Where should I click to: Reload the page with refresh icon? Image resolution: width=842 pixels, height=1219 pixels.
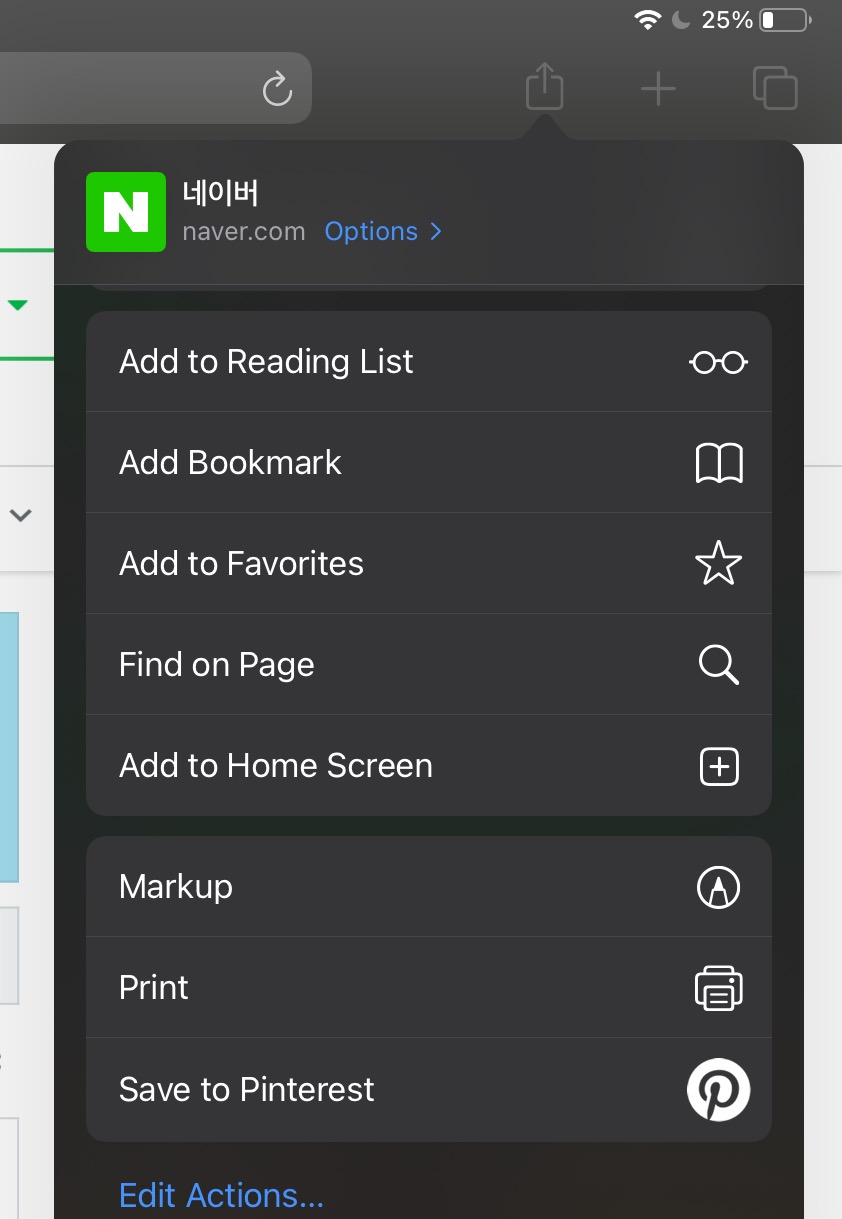[277, 88]
